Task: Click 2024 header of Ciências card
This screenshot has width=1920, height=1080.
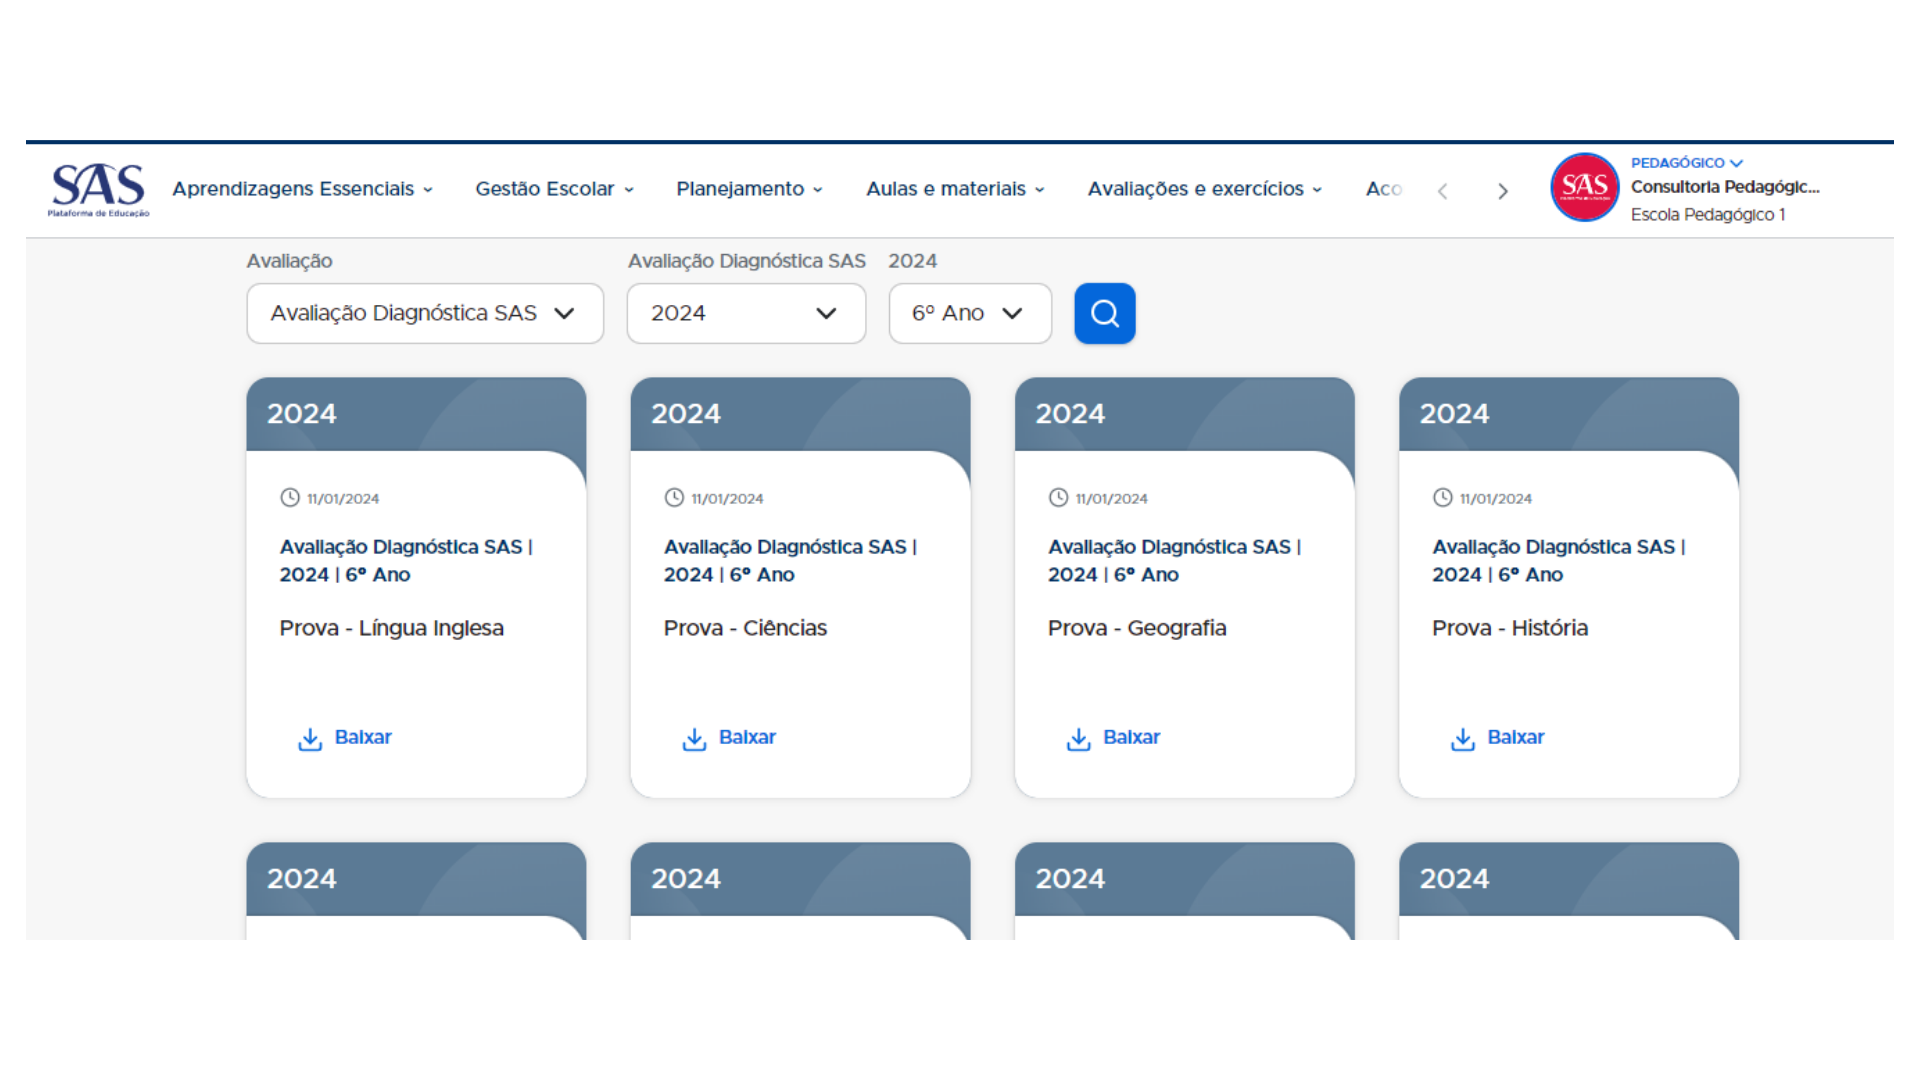Action: click(686, 414)
